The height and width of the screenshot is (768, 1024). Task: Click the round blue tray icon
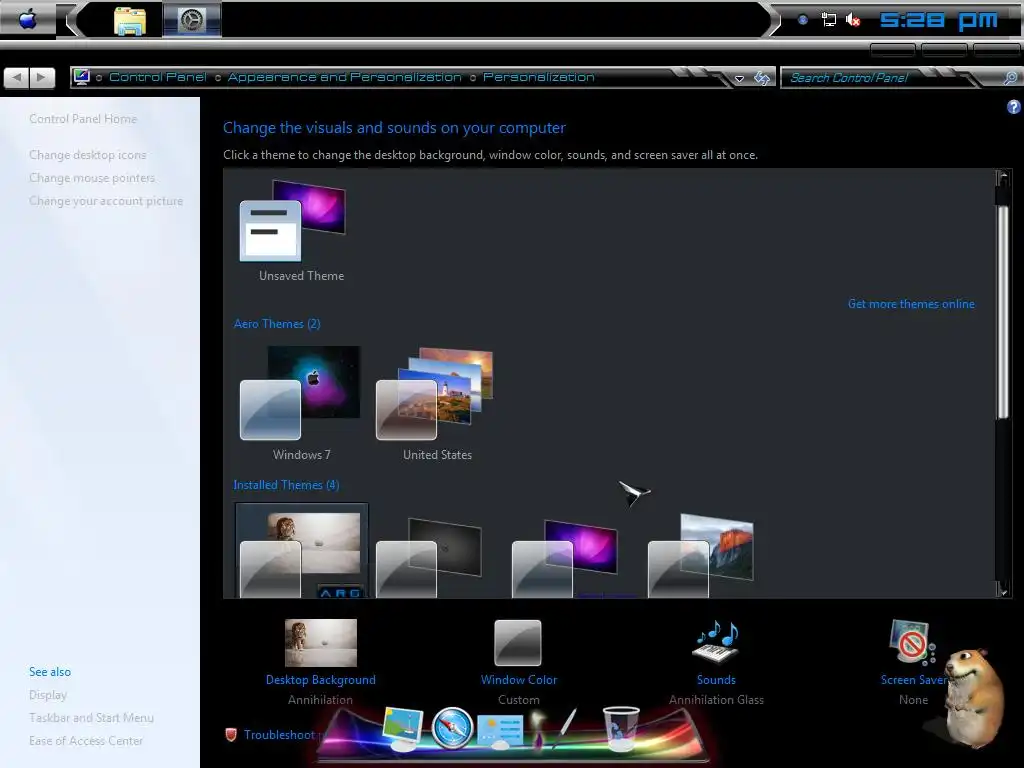(803, 20)
